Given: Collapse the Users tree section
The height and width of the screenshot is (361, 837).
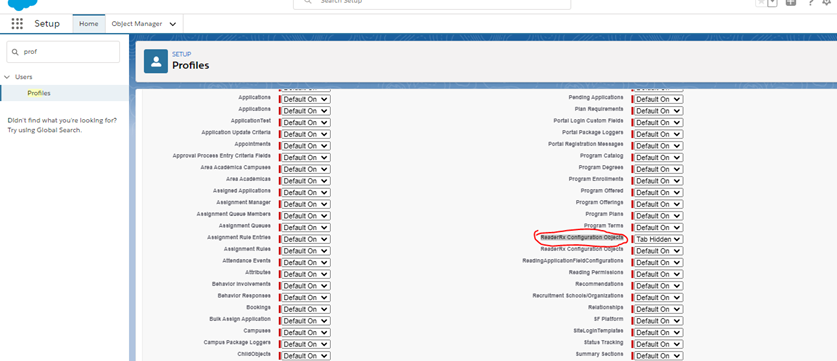Looking at the screenshot, I should [7, 77].
